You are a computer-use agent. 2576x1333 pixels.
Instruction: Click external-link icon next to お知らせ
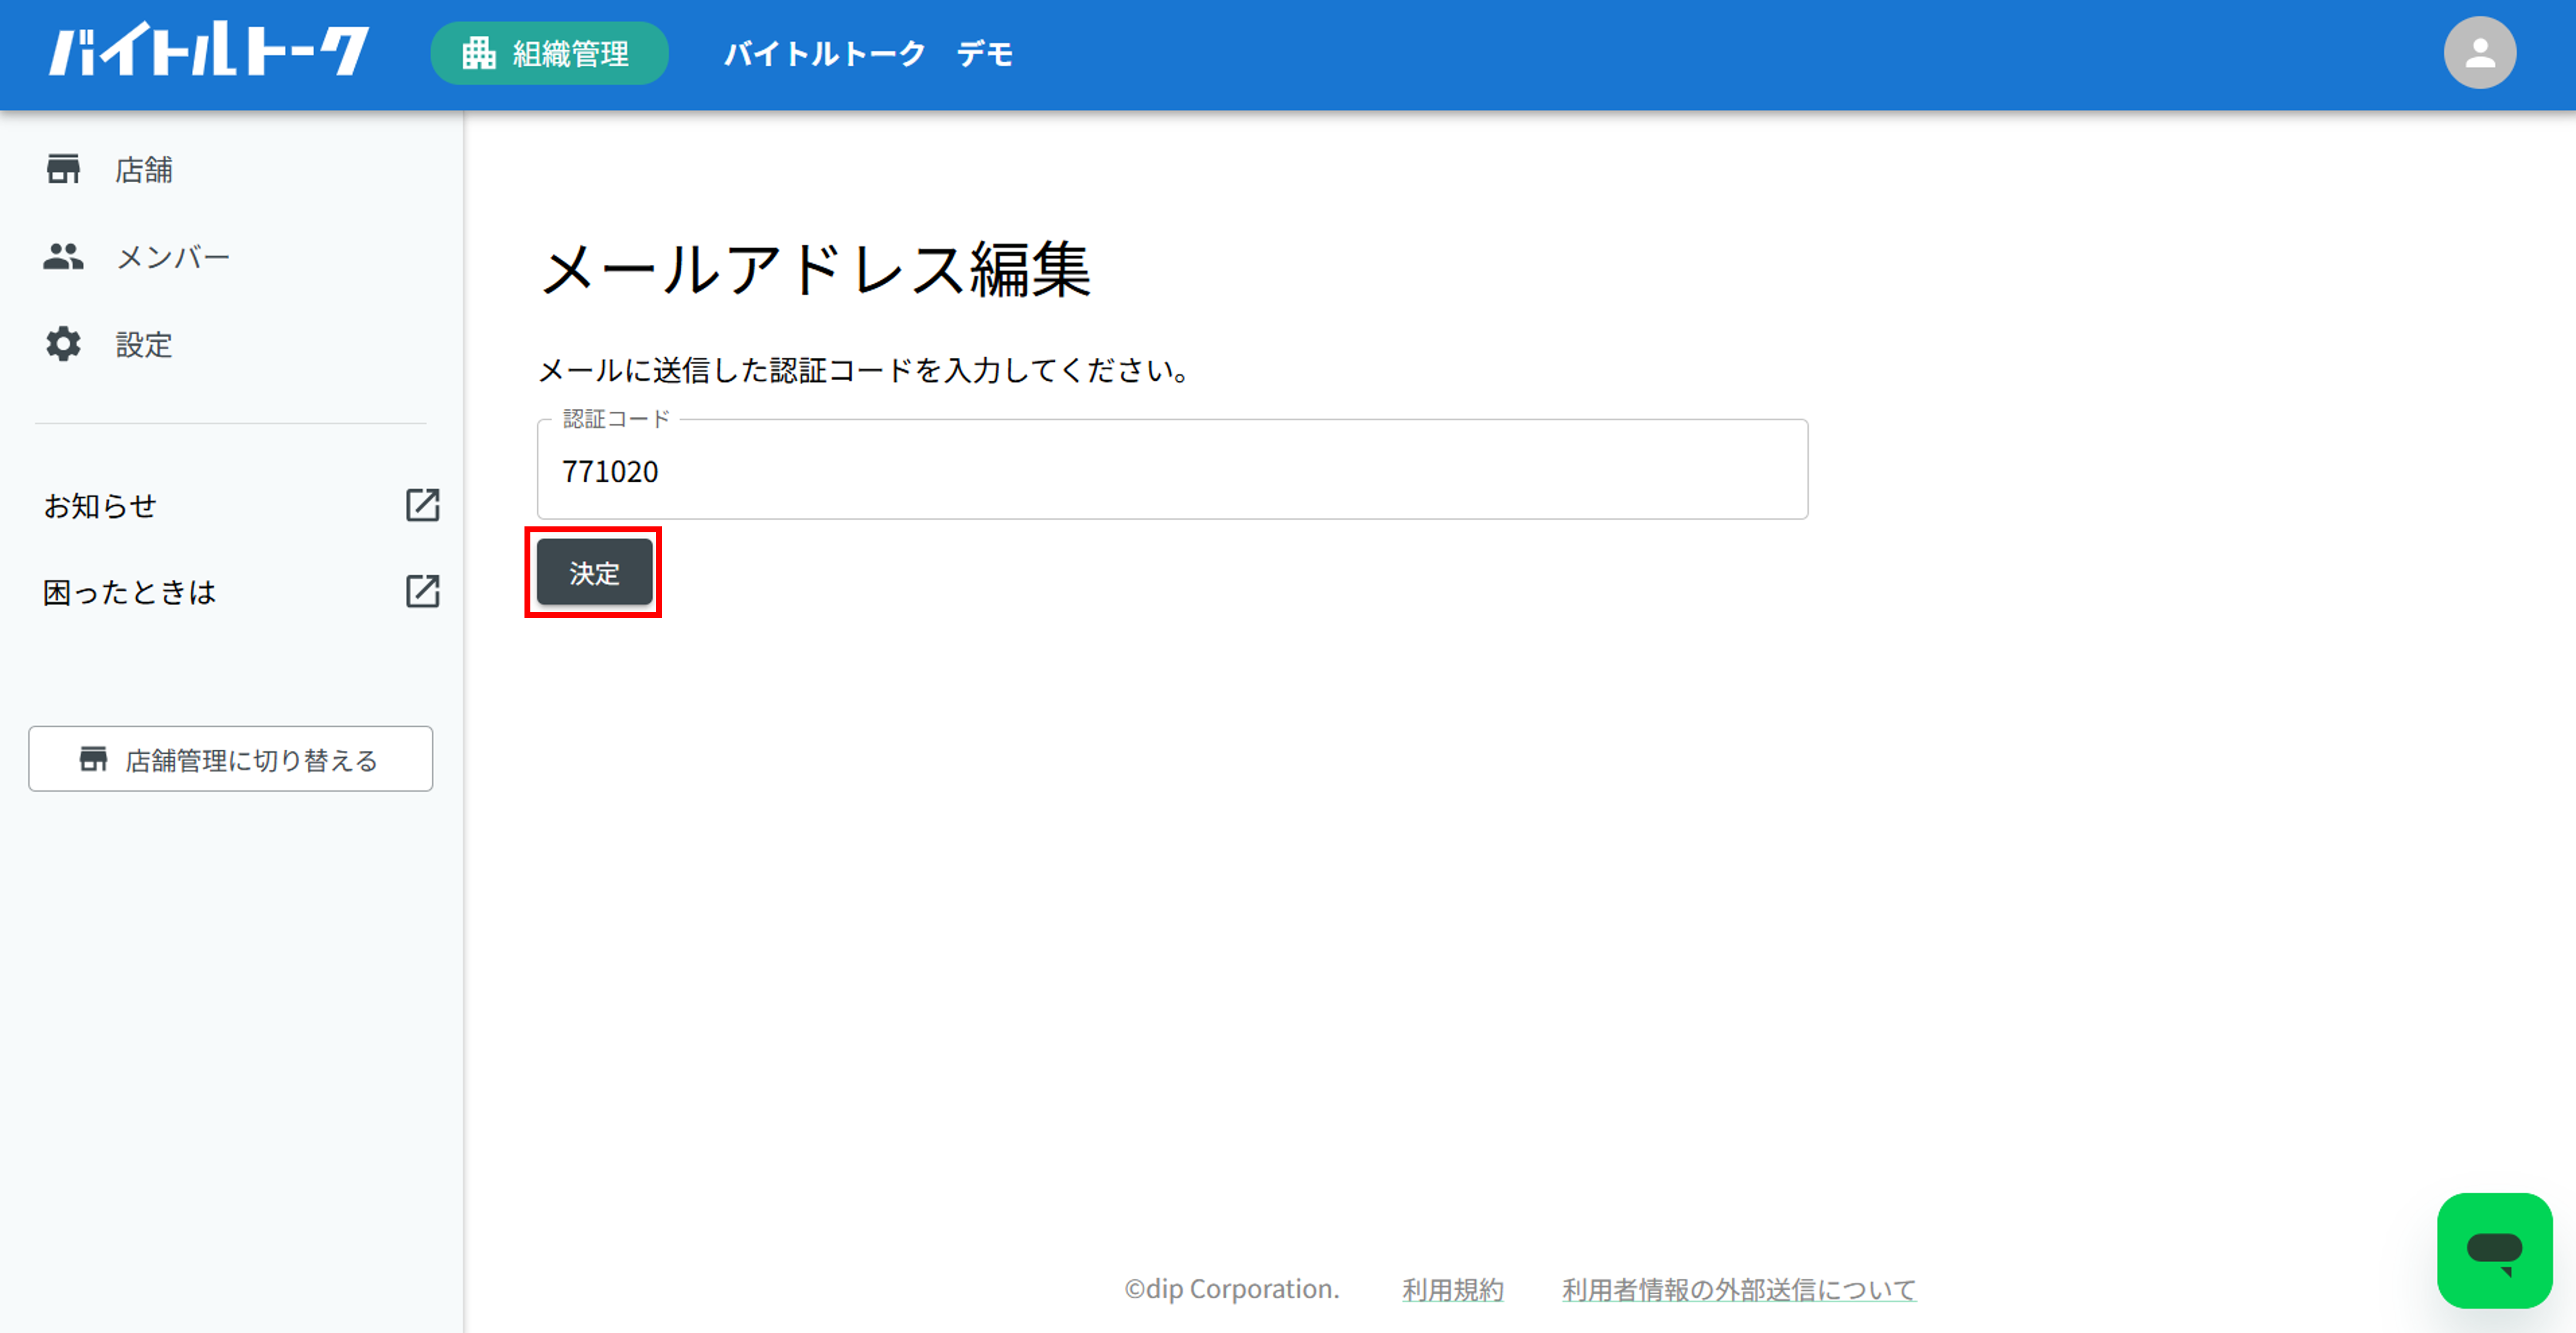click(x=423, y=506)
